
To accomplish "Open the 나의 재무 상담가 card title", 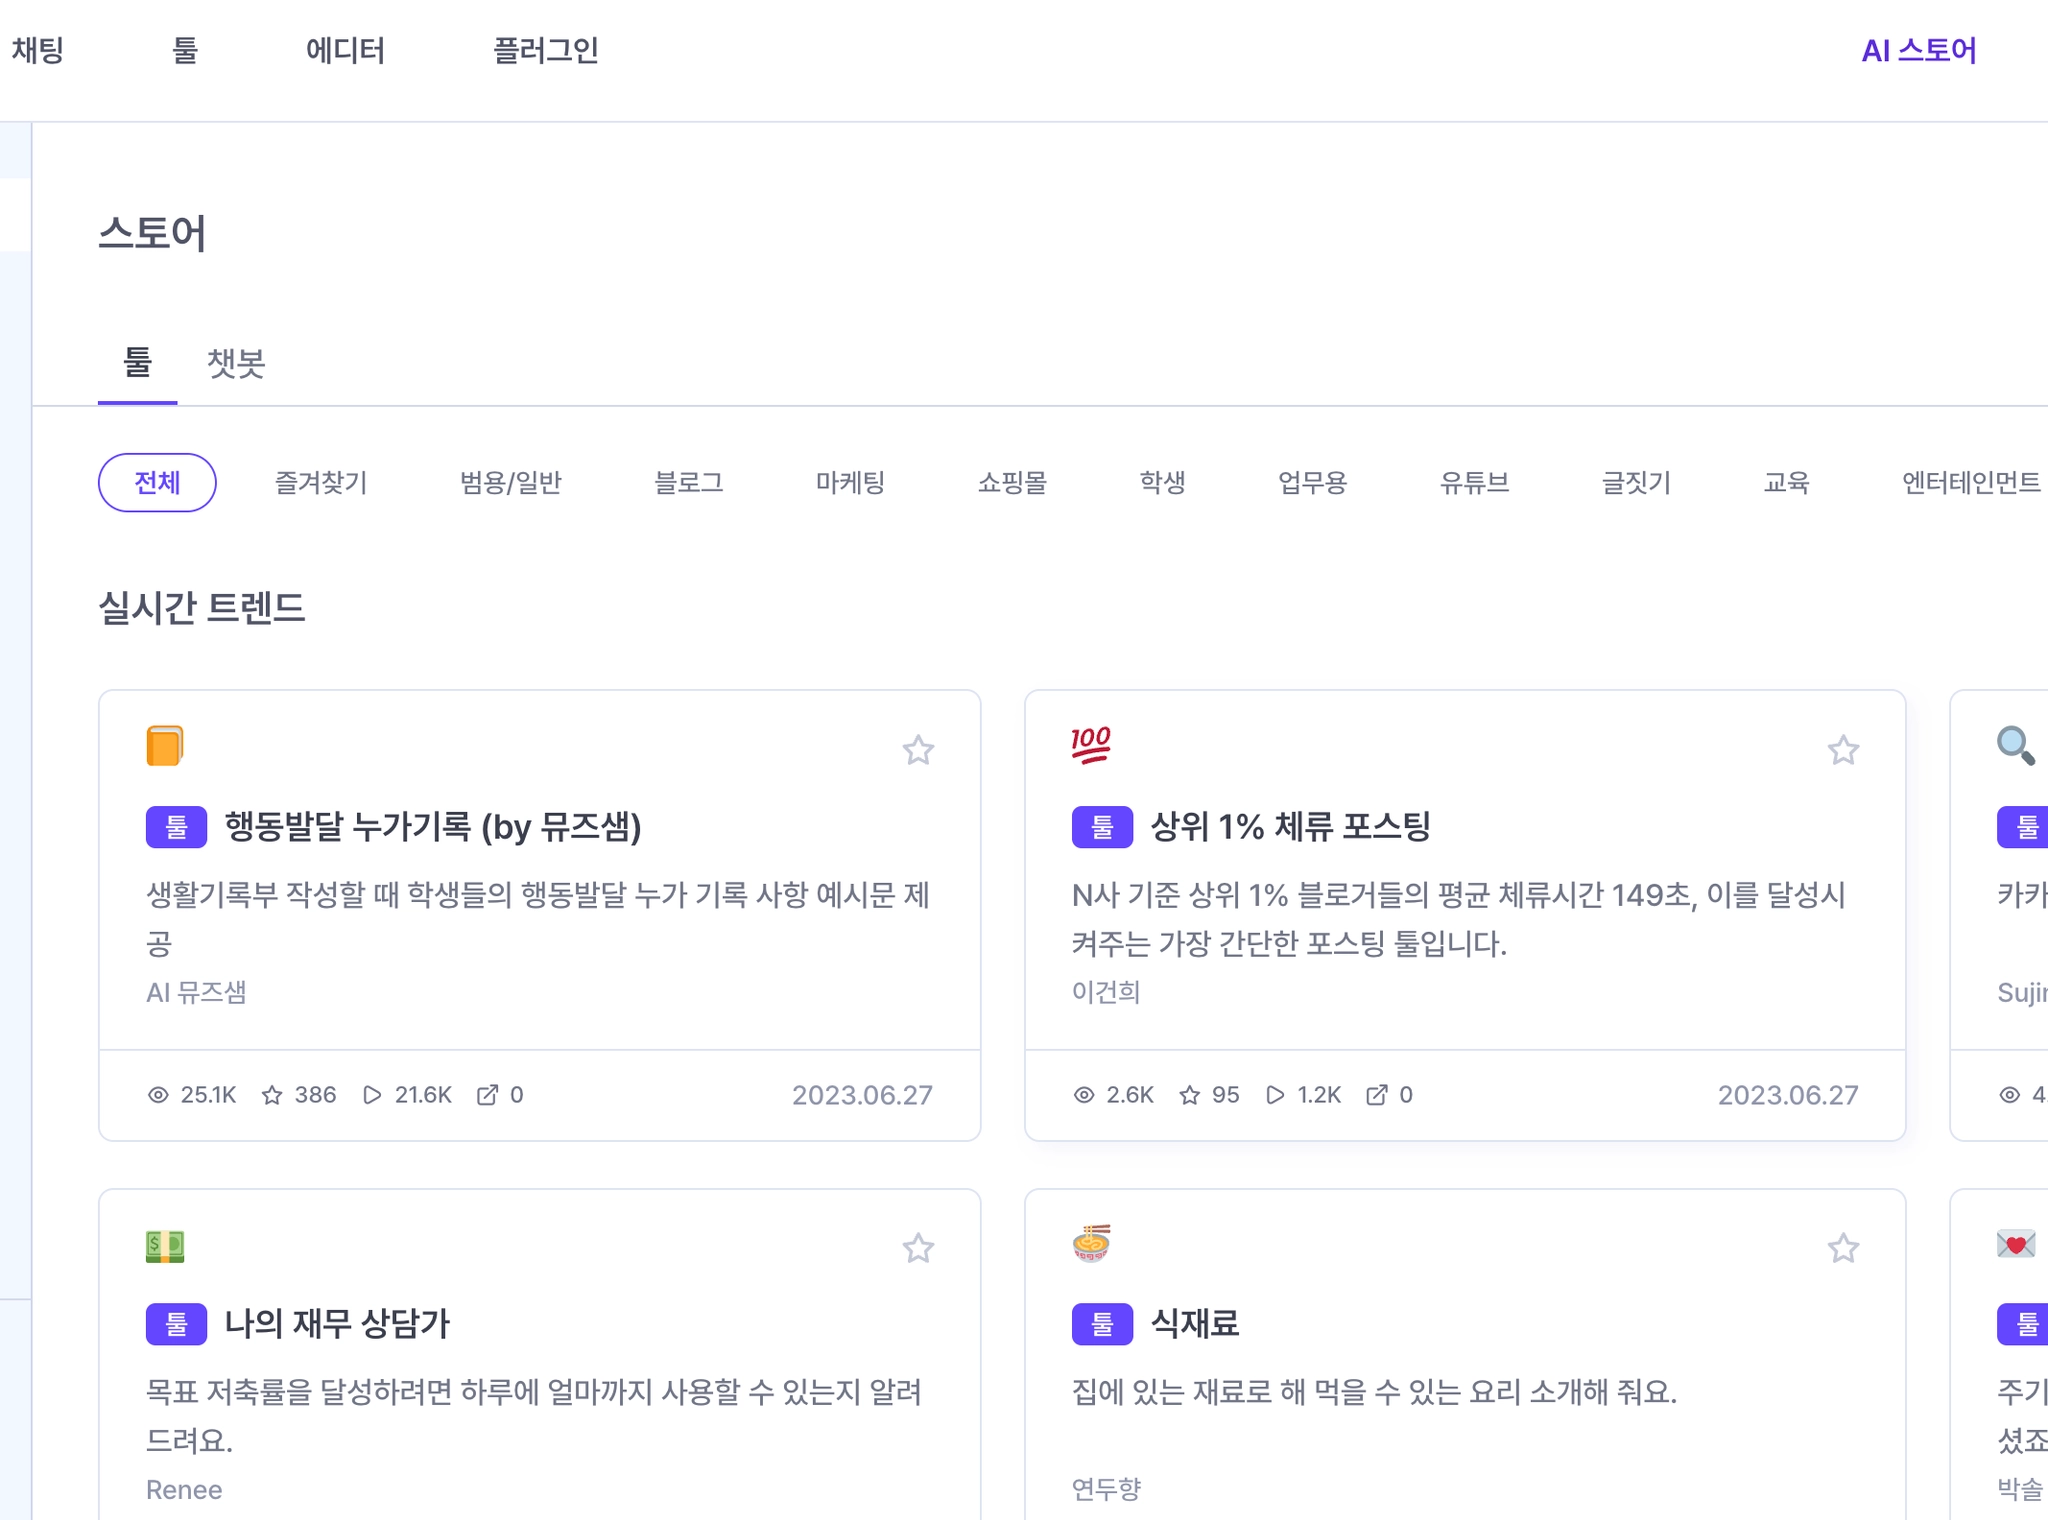I will (x=337, y=1324).
